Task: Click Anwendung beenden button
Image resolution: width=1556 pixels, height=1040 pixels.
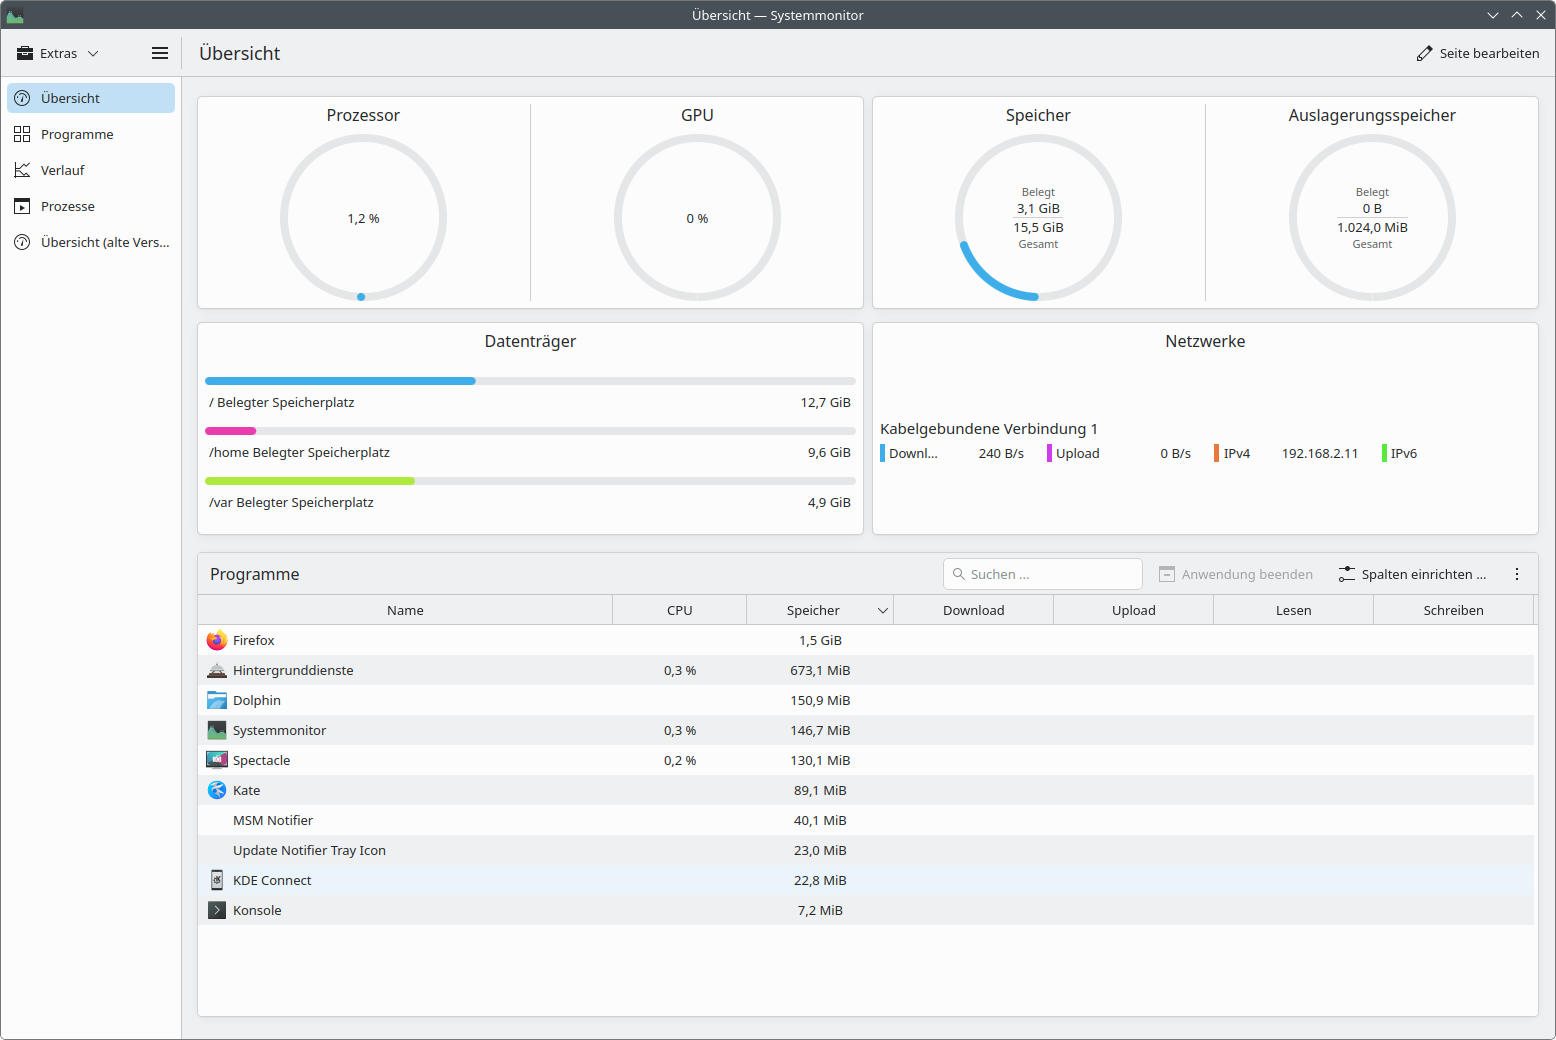Action: click(x=1236, y=574)
